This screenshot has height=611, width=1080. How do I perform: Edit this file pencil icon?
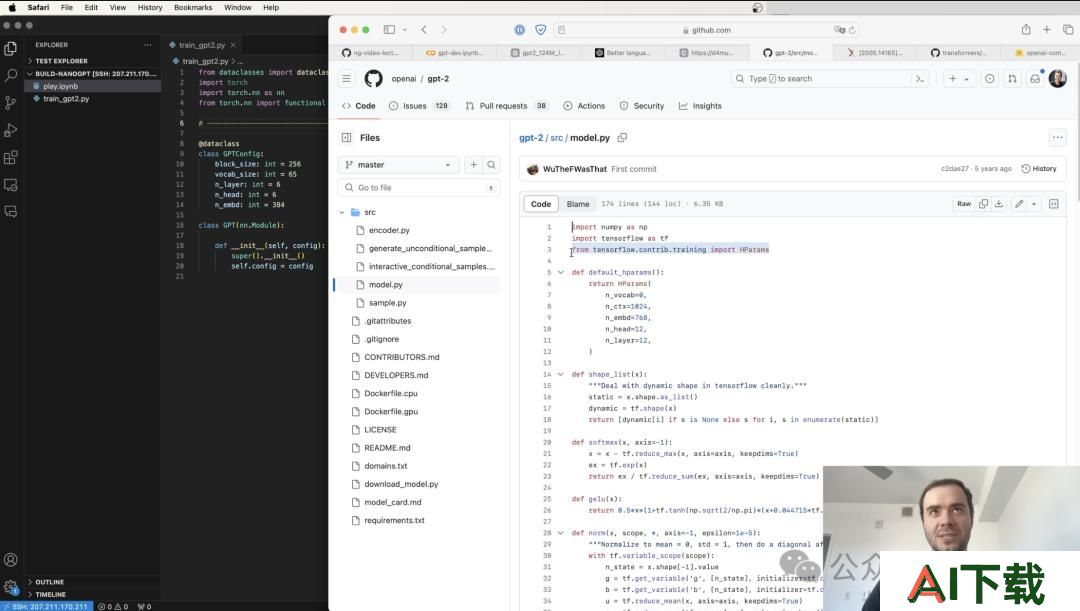point(1019,204)
